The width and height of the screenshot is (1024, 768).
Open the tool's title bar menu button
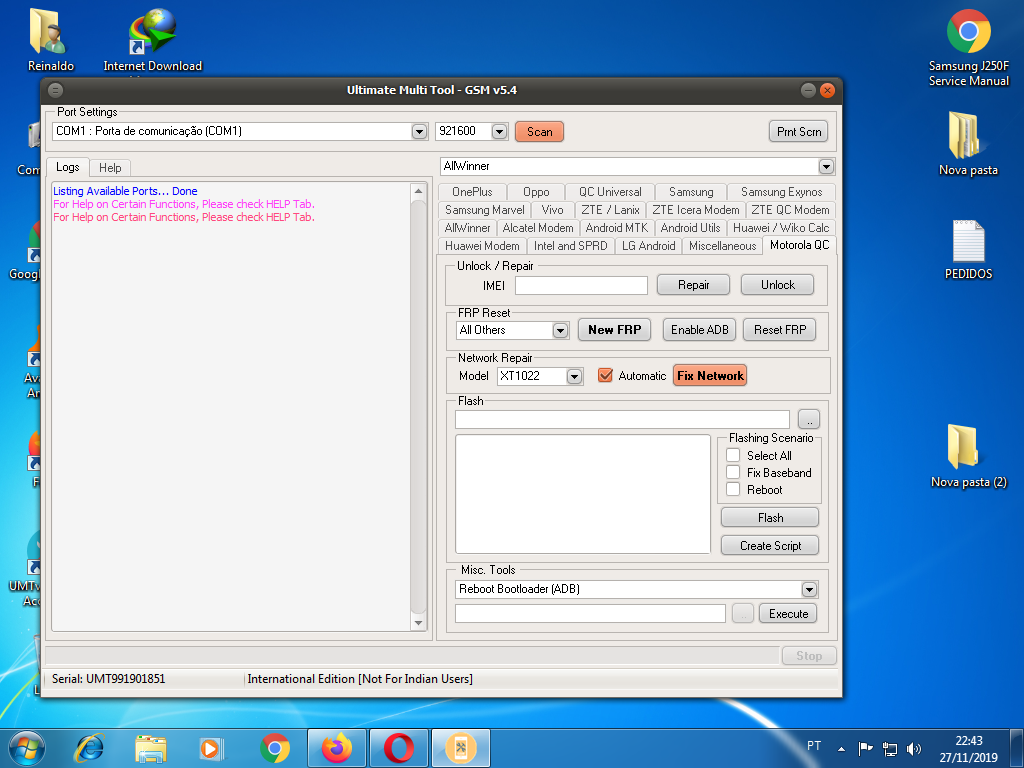56,90
